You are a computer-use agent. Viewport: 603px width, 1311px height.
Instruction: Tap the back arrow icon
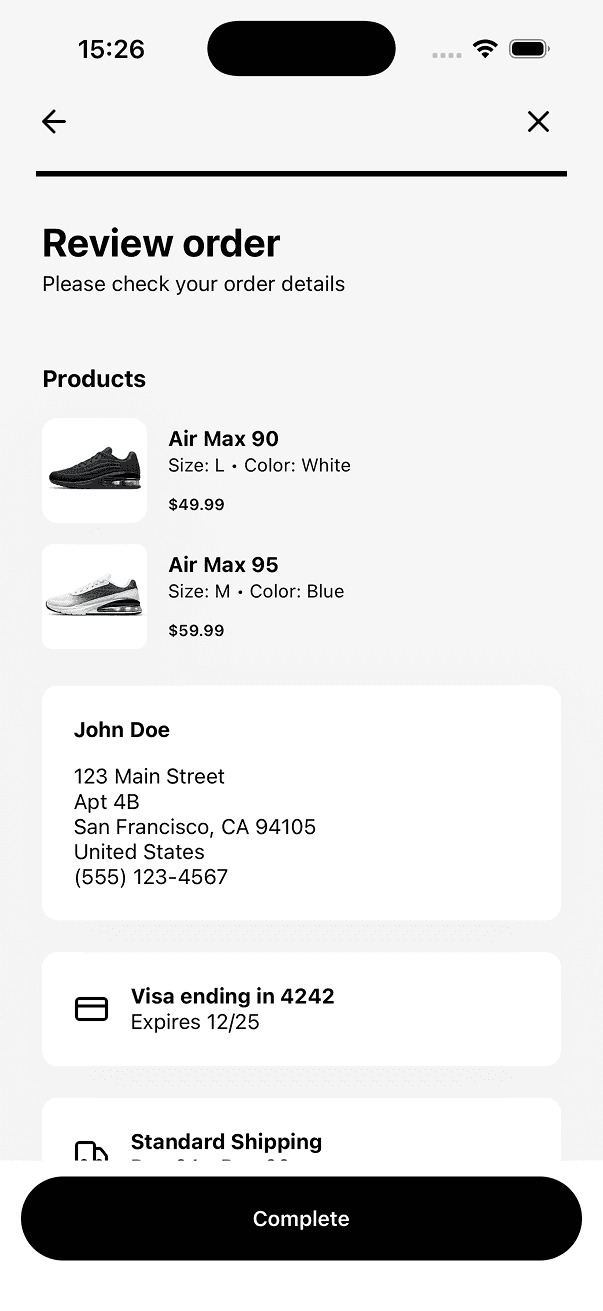click(53, 121)
